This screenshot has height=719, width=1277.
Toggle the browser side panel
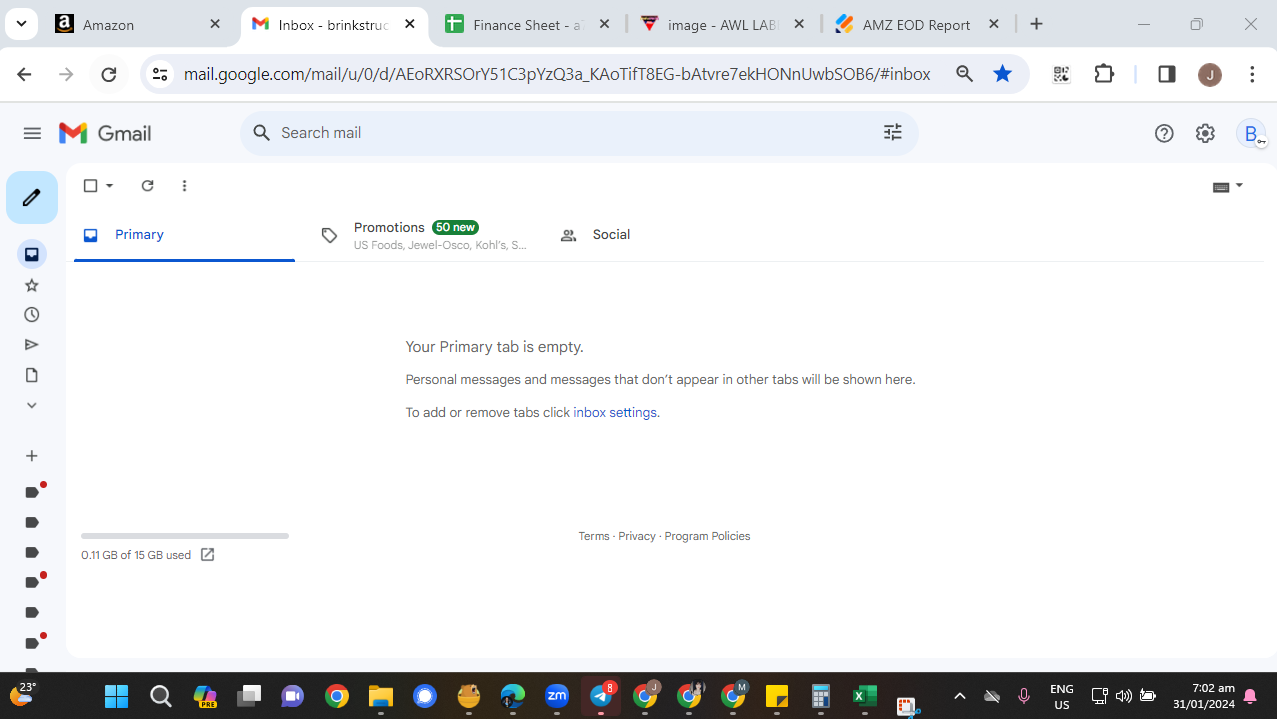pos(1167,74)
